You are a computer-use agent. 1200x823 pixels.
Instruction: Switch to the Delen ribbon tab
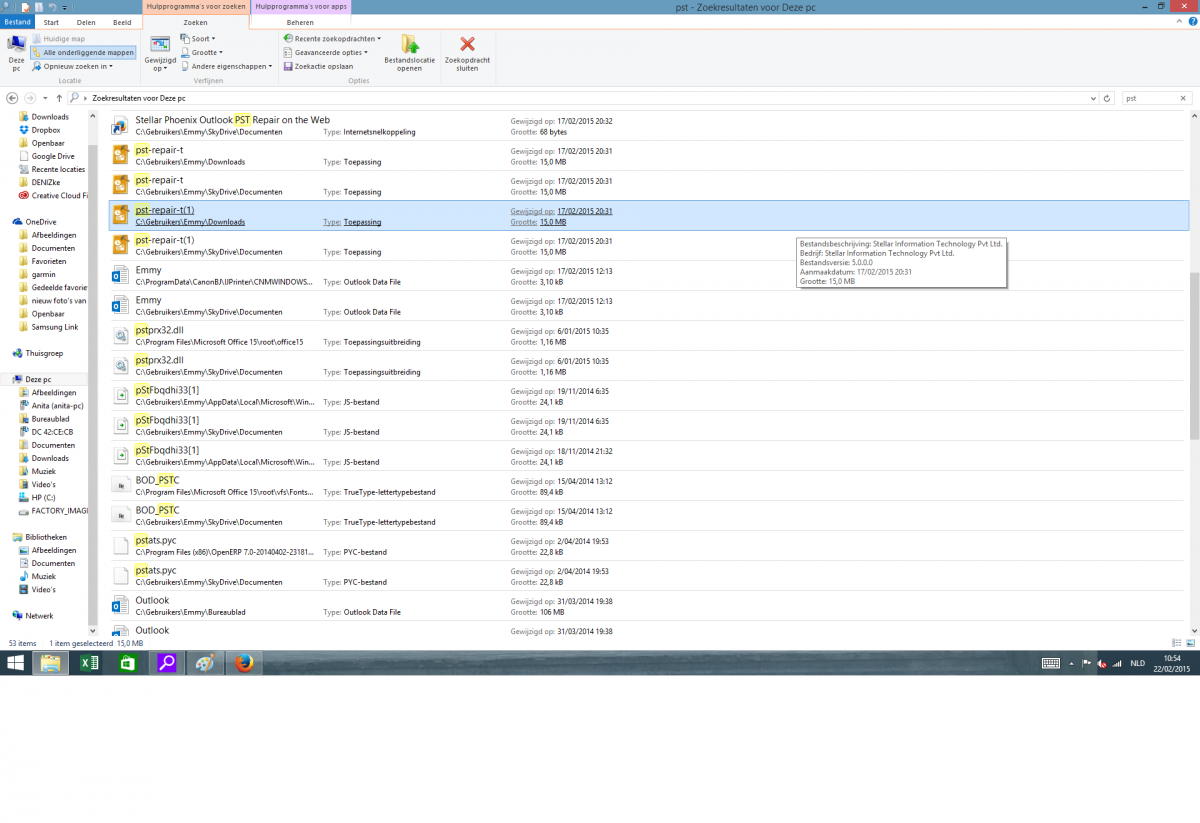[86, 20]
